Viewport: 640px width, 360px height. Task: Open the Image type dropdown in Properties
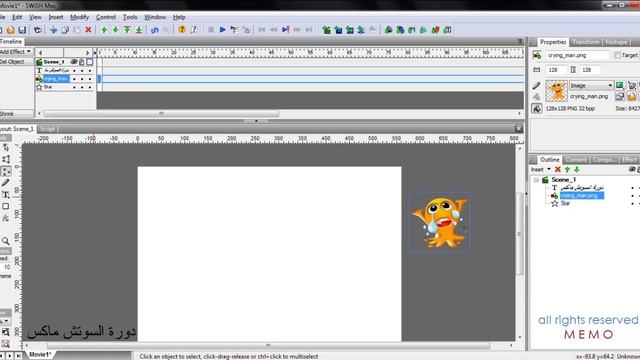point(591,85)
